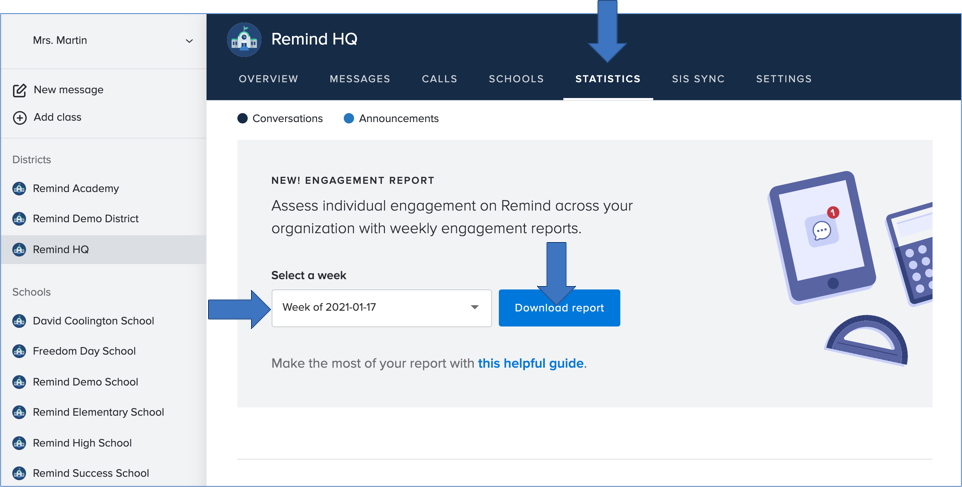Click the New message compose icon
The height and width of the screenshot is (487, 962).
point(20,90)
